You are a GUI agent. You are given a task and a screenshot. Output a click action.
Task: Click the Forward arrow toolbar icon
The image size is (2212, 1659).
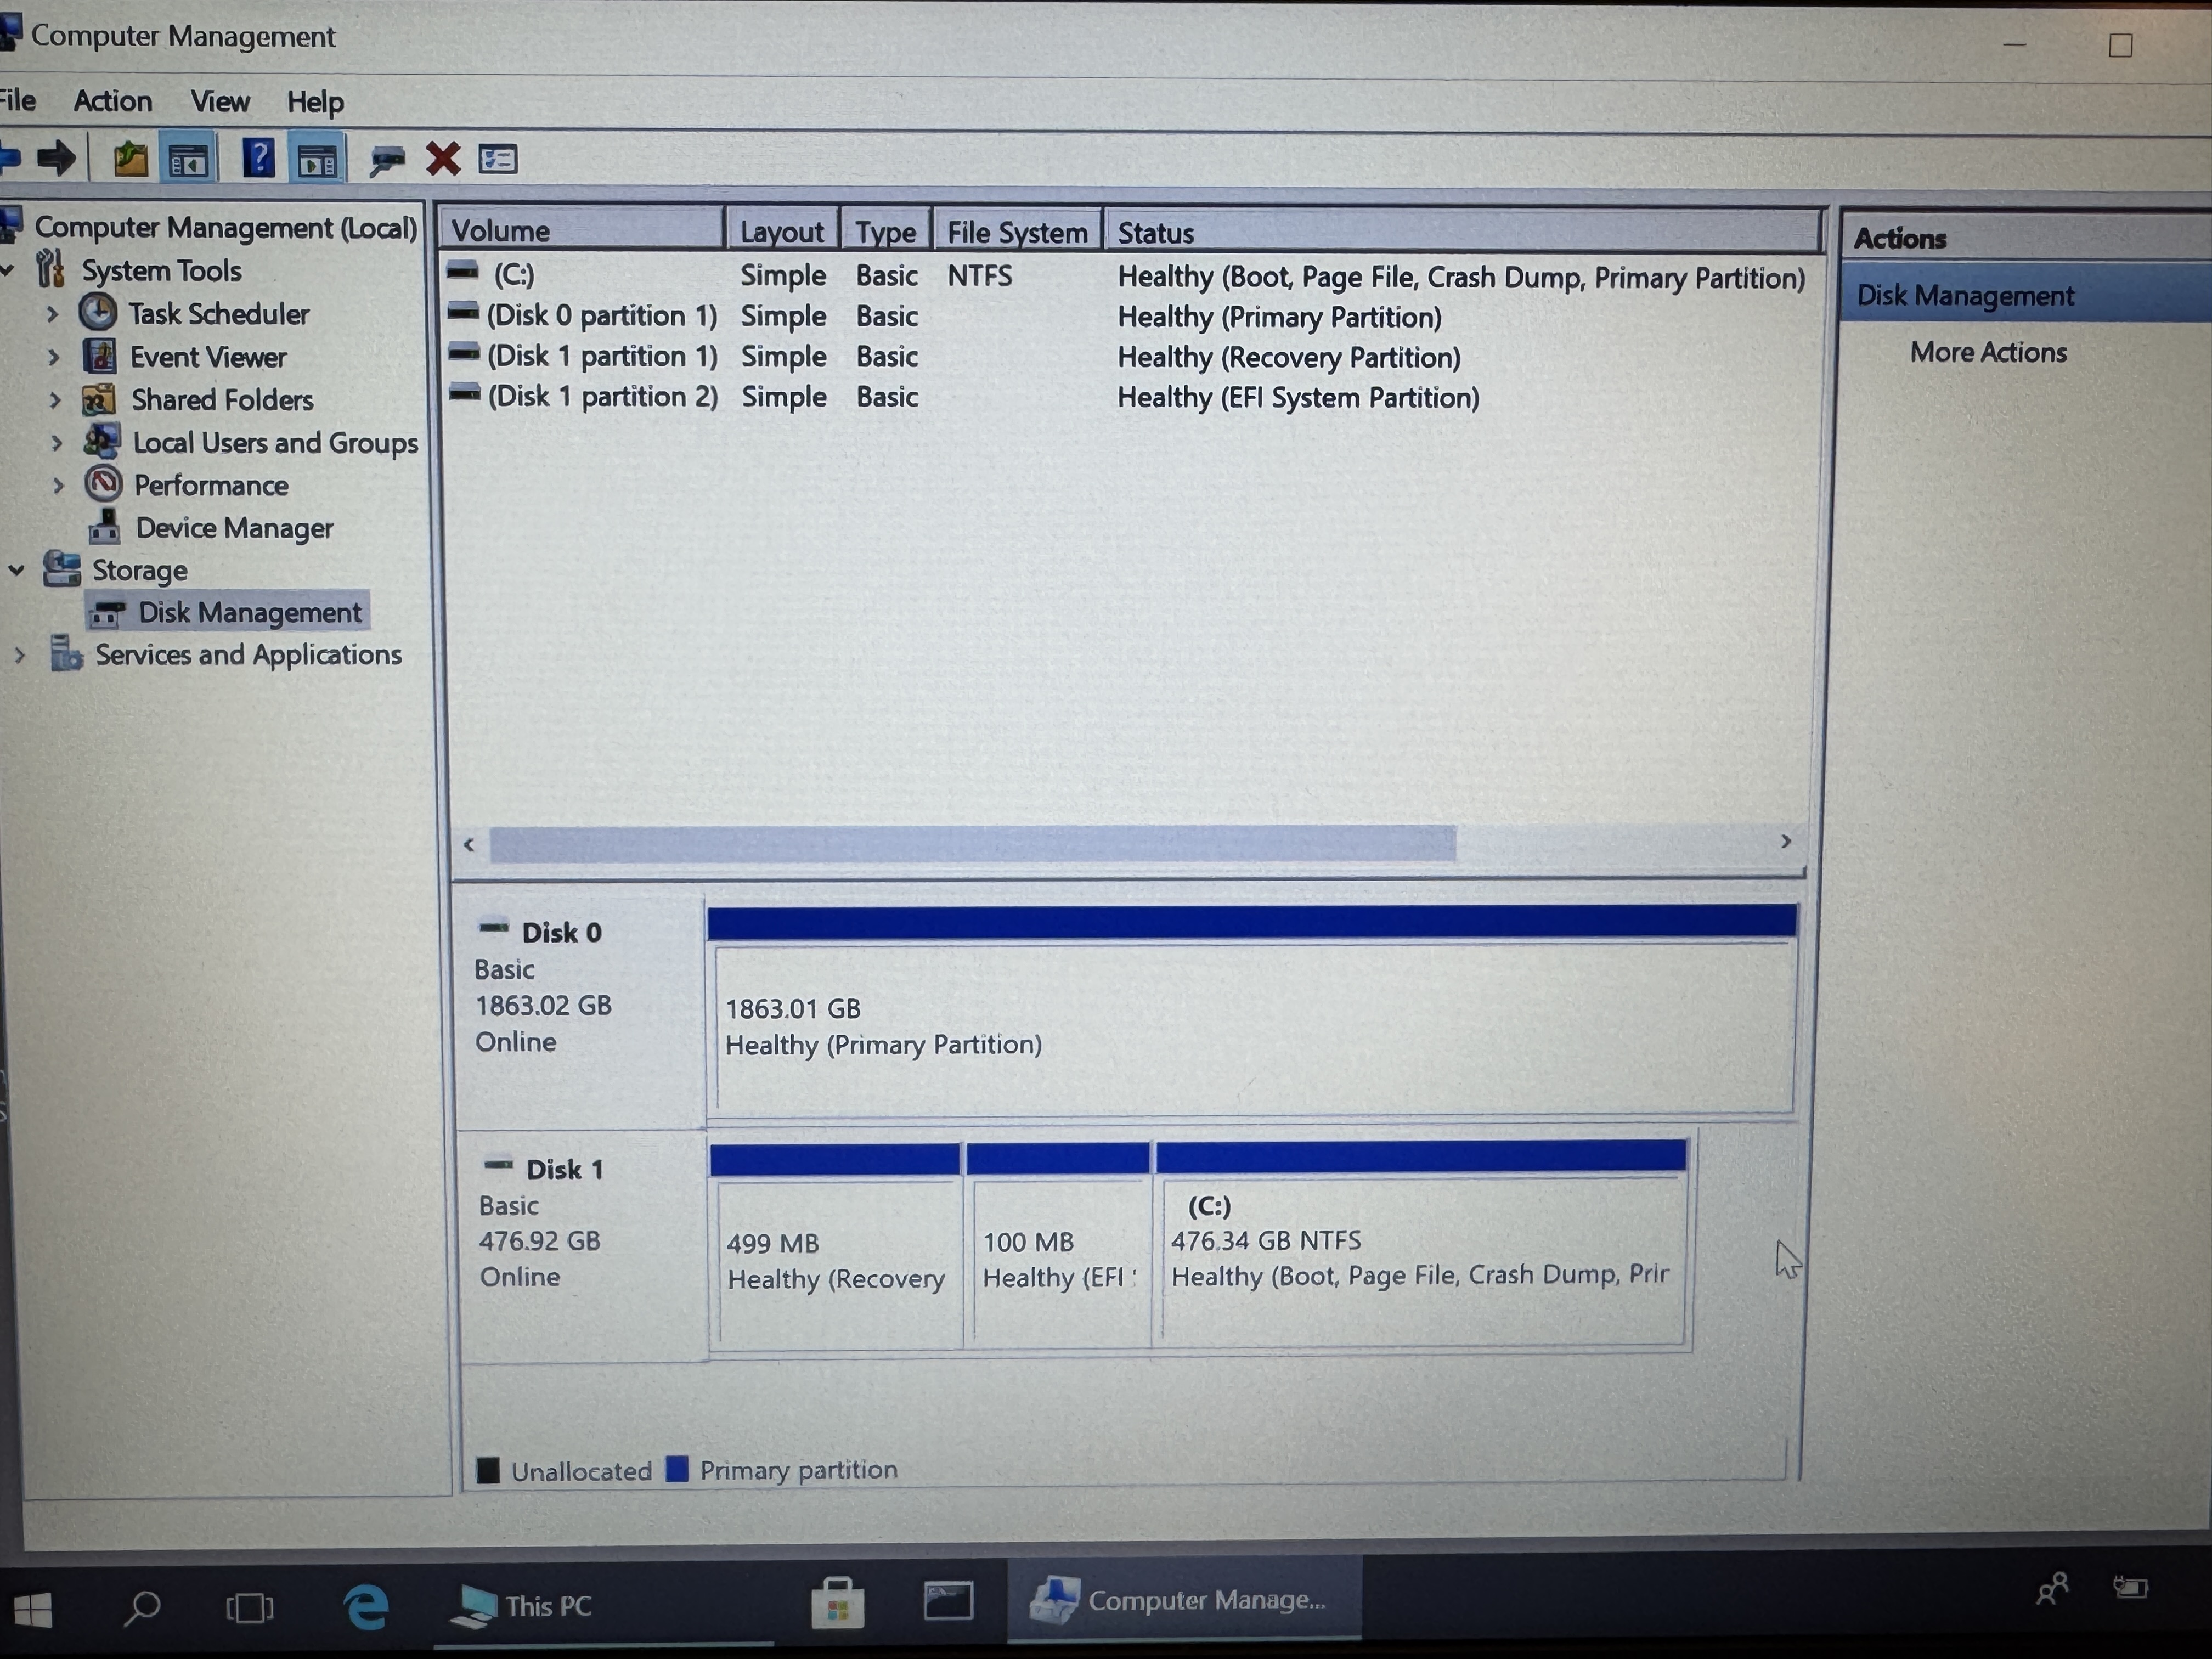[56, 158]
